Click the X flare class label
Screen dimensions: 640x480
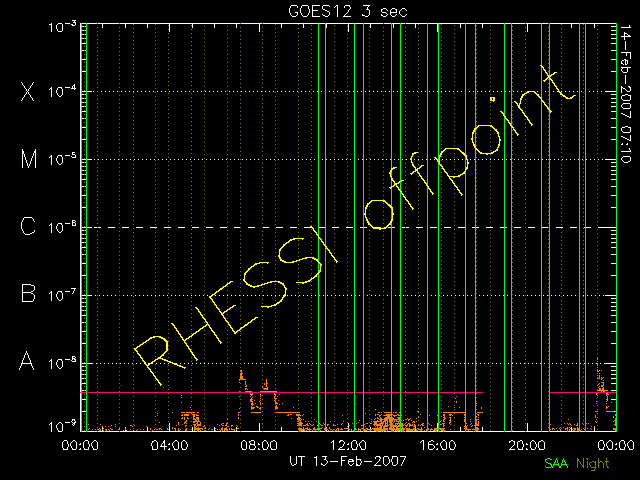pos(27,92)
